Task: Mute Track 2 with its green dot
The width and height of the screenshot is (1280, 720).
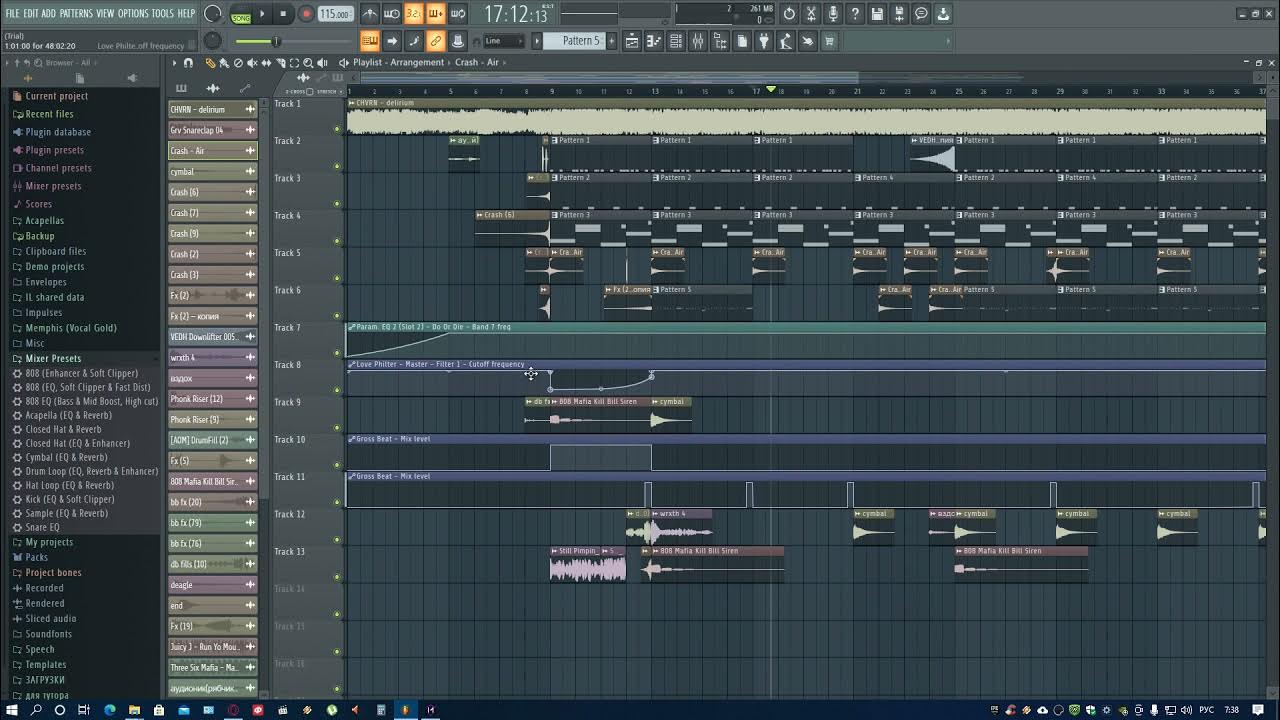Action: (337, 166)
